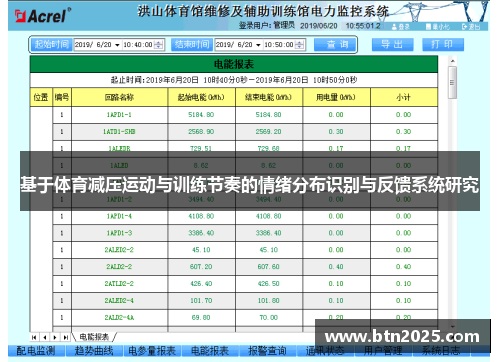Image resolution: width=500 pixels, height=362 pixels.
Task: Jump to first sheet with navigation arrow
Action: [x=34, y=337]
